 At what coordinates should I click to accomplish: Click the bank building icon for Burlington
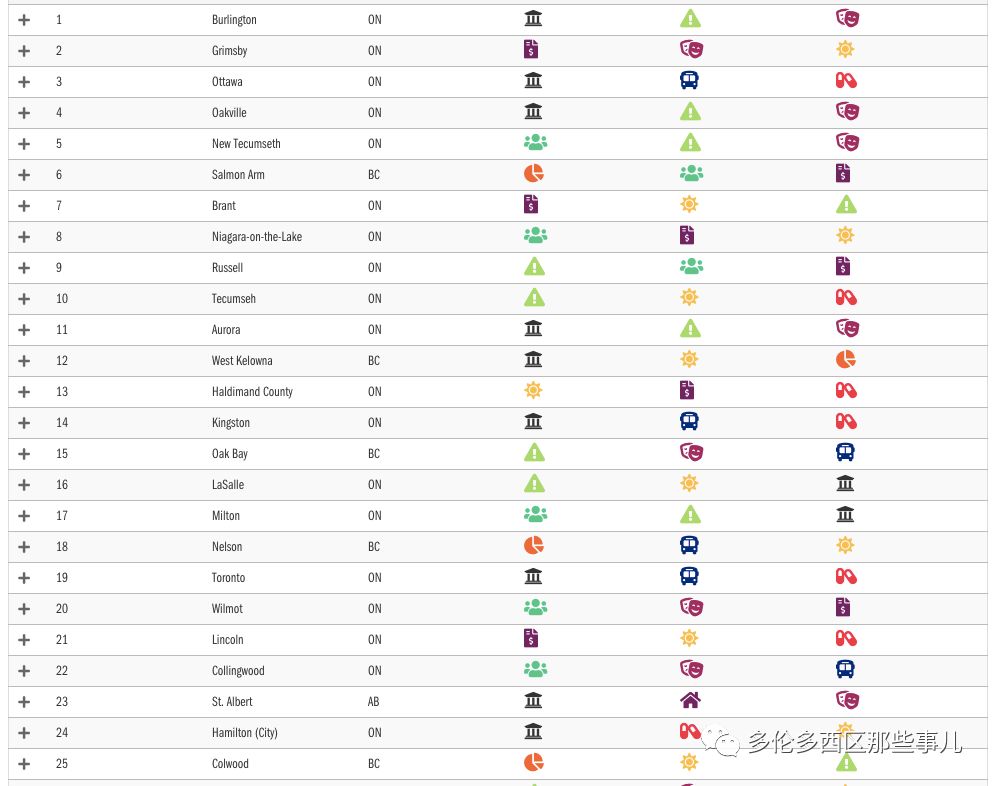coord(533,19)
